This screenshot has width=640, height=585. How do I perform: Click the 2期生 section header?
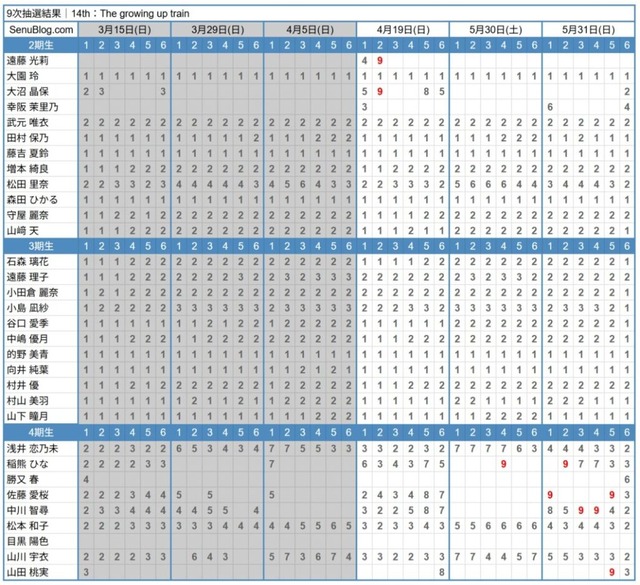click(40, 46)
